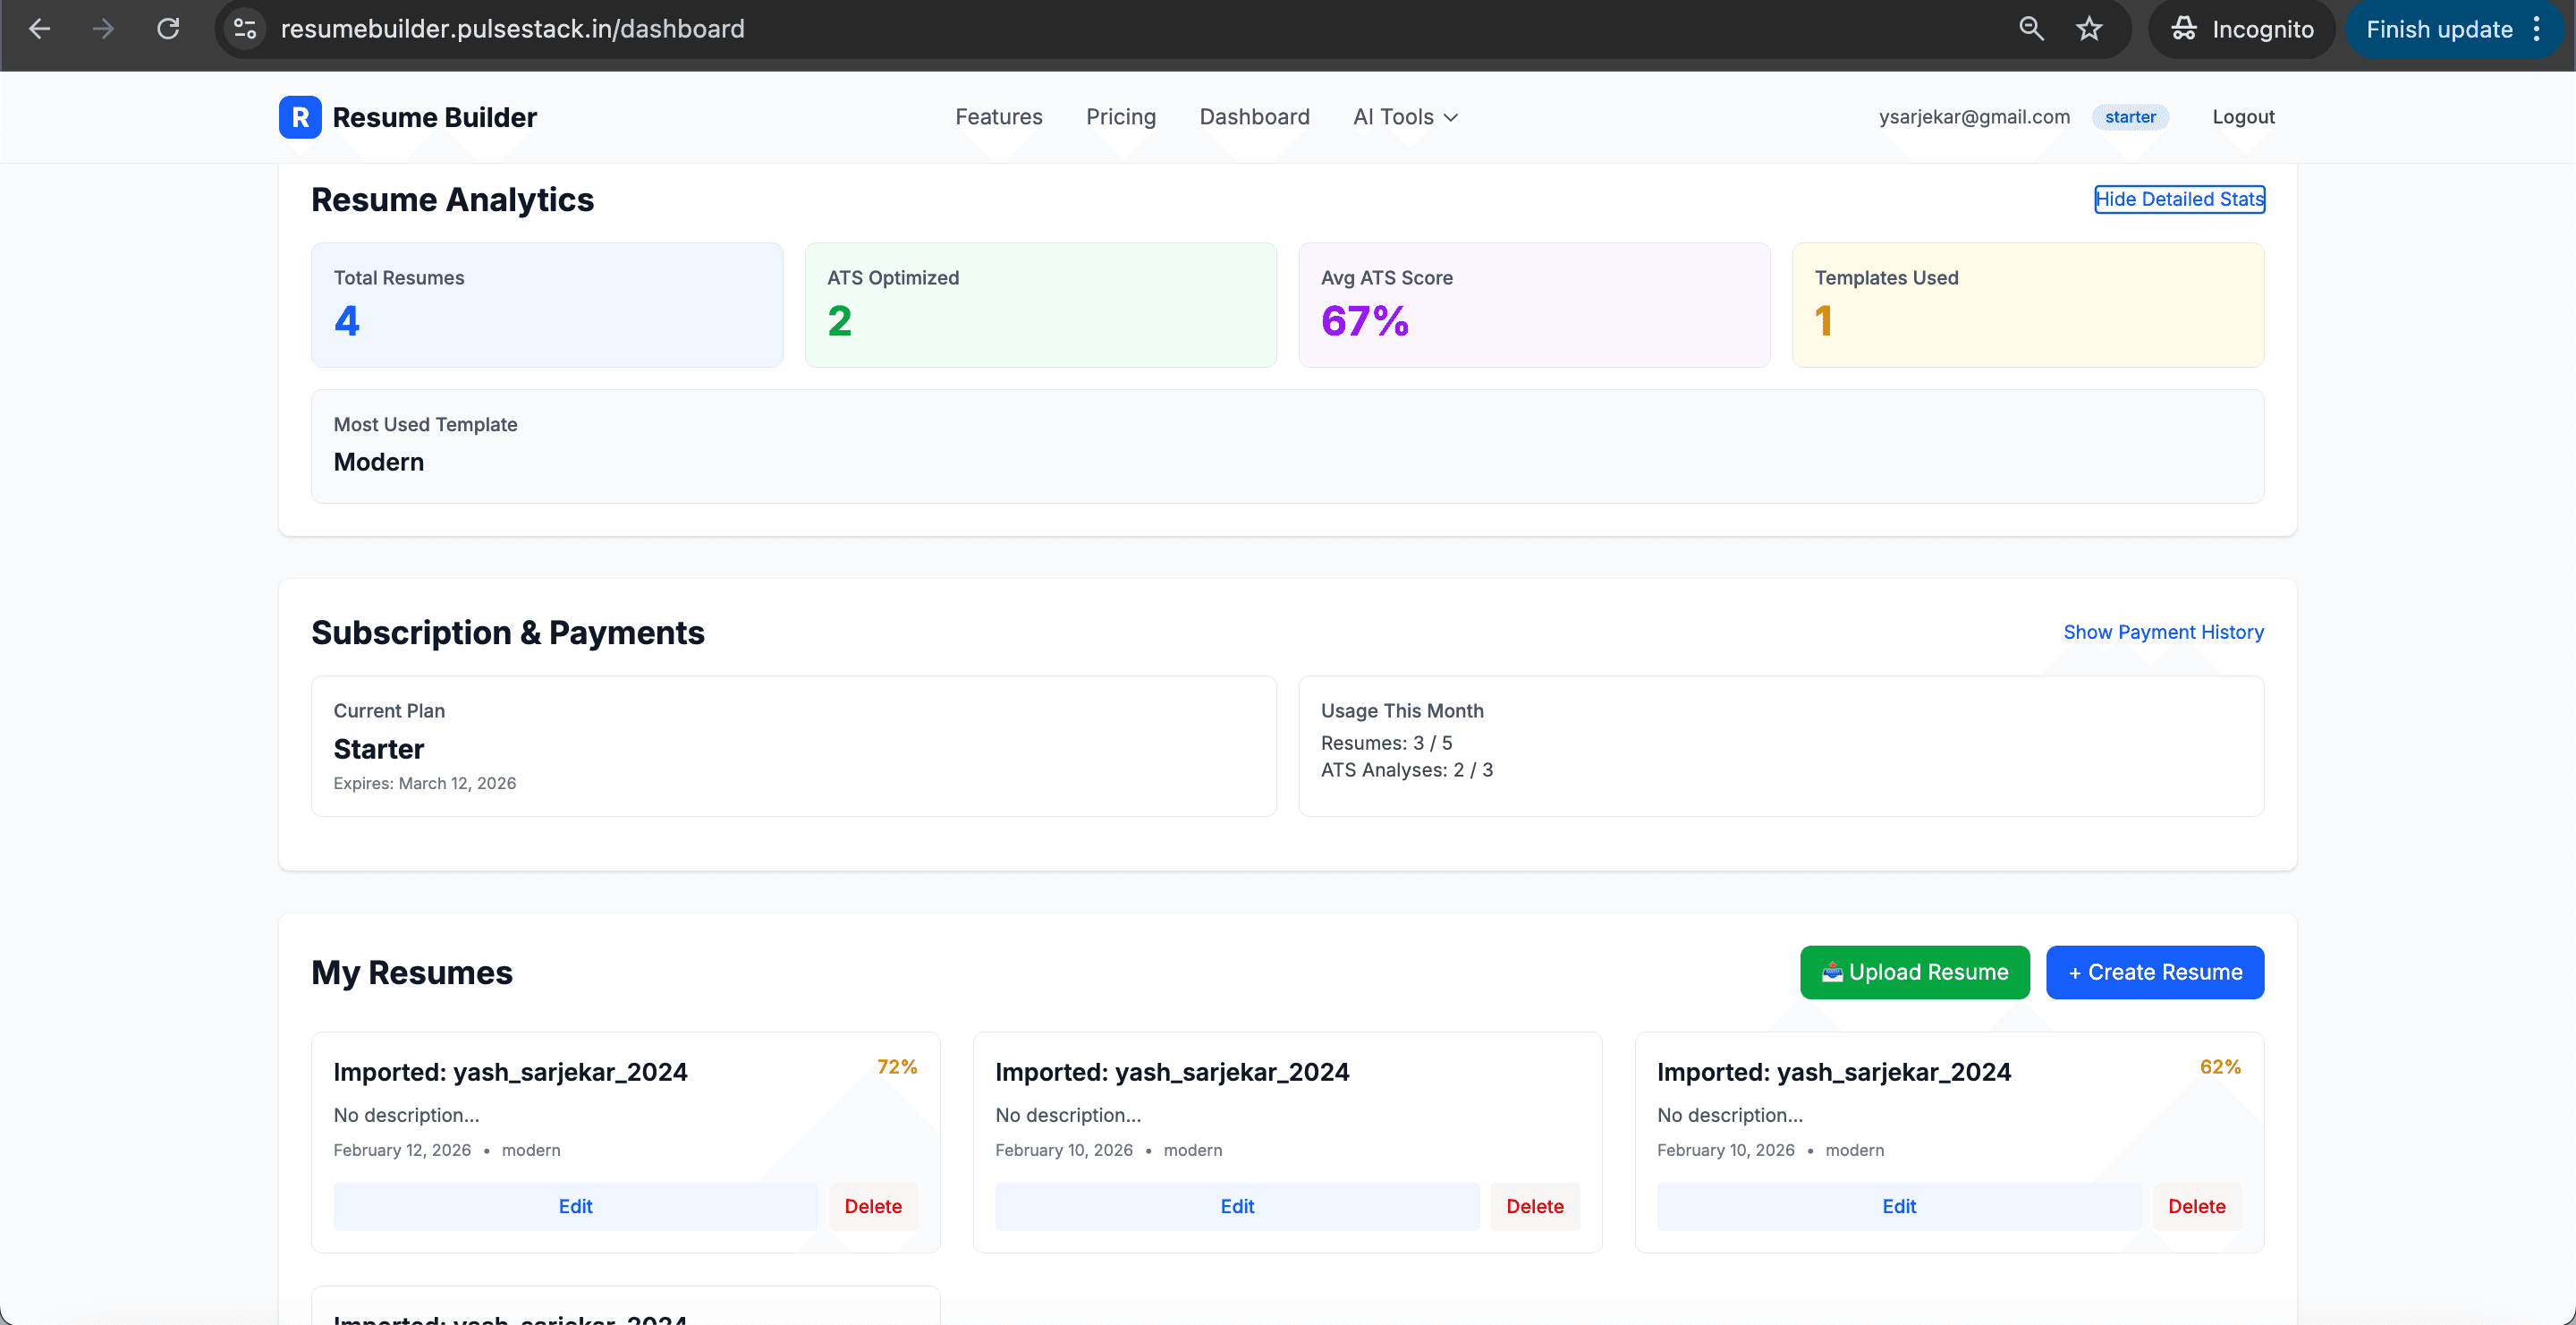Click the forward navigation chevron

coord(103,28)
